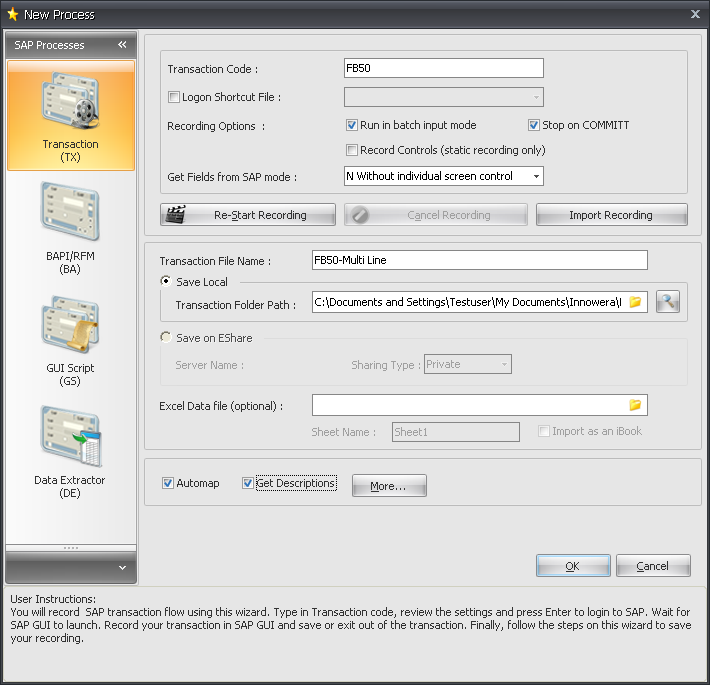This screenshot has width=710, height=685.
Task: Select the Save on EShare radio button
Action: 166,338
